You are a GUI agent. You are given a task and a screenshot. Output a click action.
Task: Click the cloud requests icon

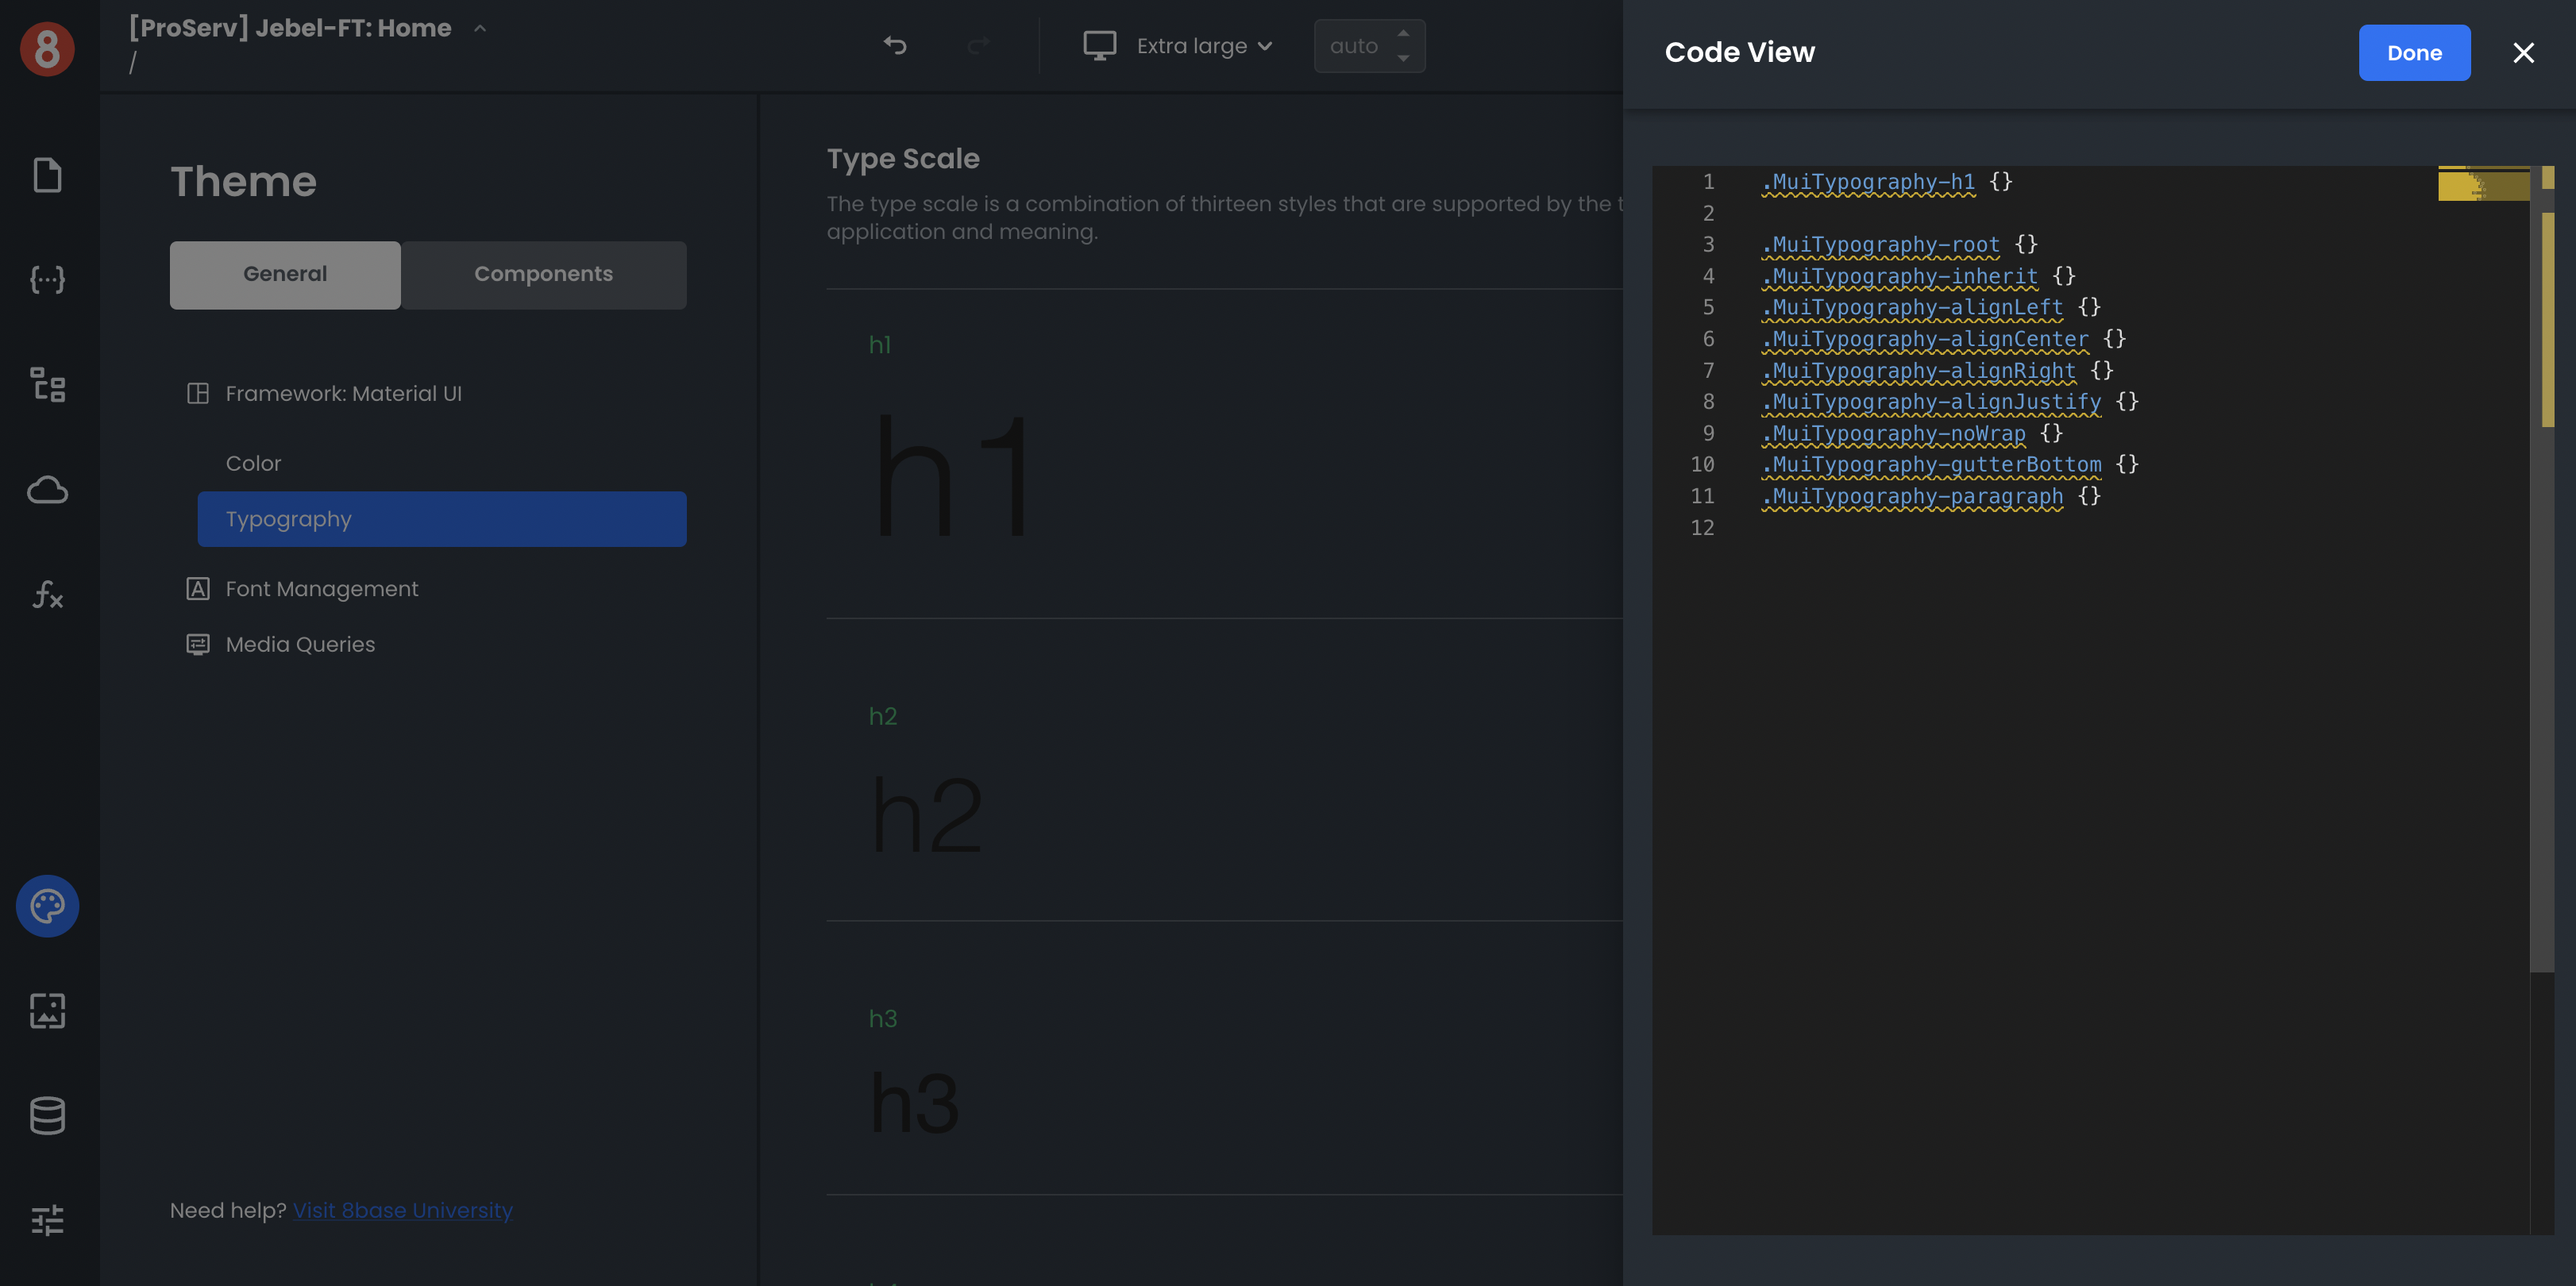click(47, 490)
